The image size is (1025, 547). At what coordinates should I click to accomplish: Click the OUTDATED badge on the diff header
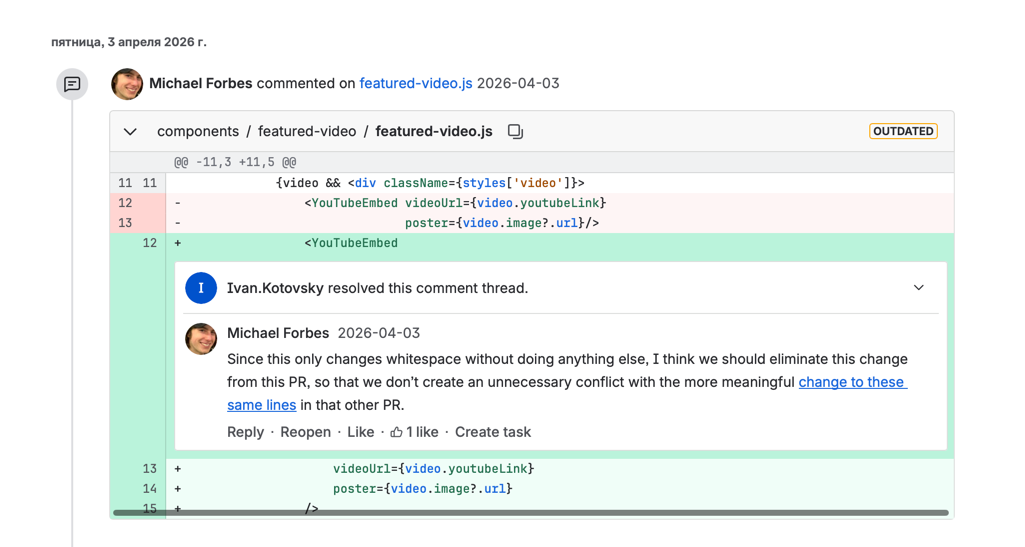(903, 131)
